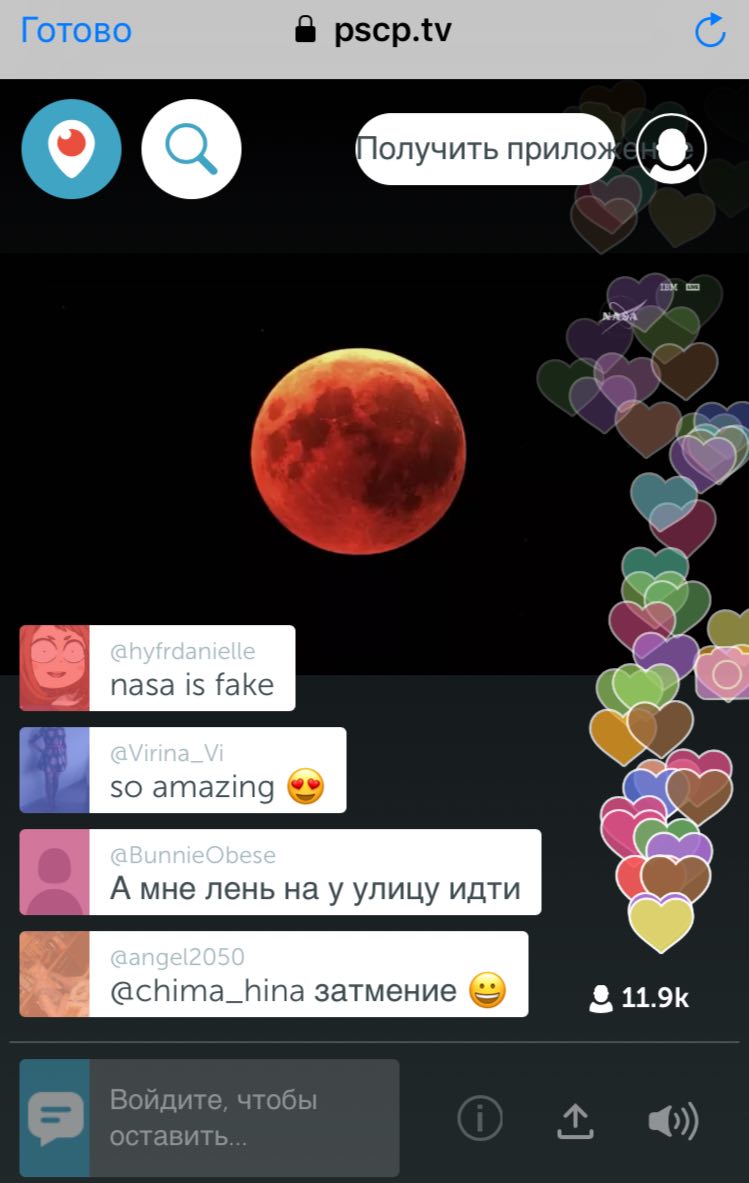Tap the Готово button
The image size is (749, 1183).
76,31
